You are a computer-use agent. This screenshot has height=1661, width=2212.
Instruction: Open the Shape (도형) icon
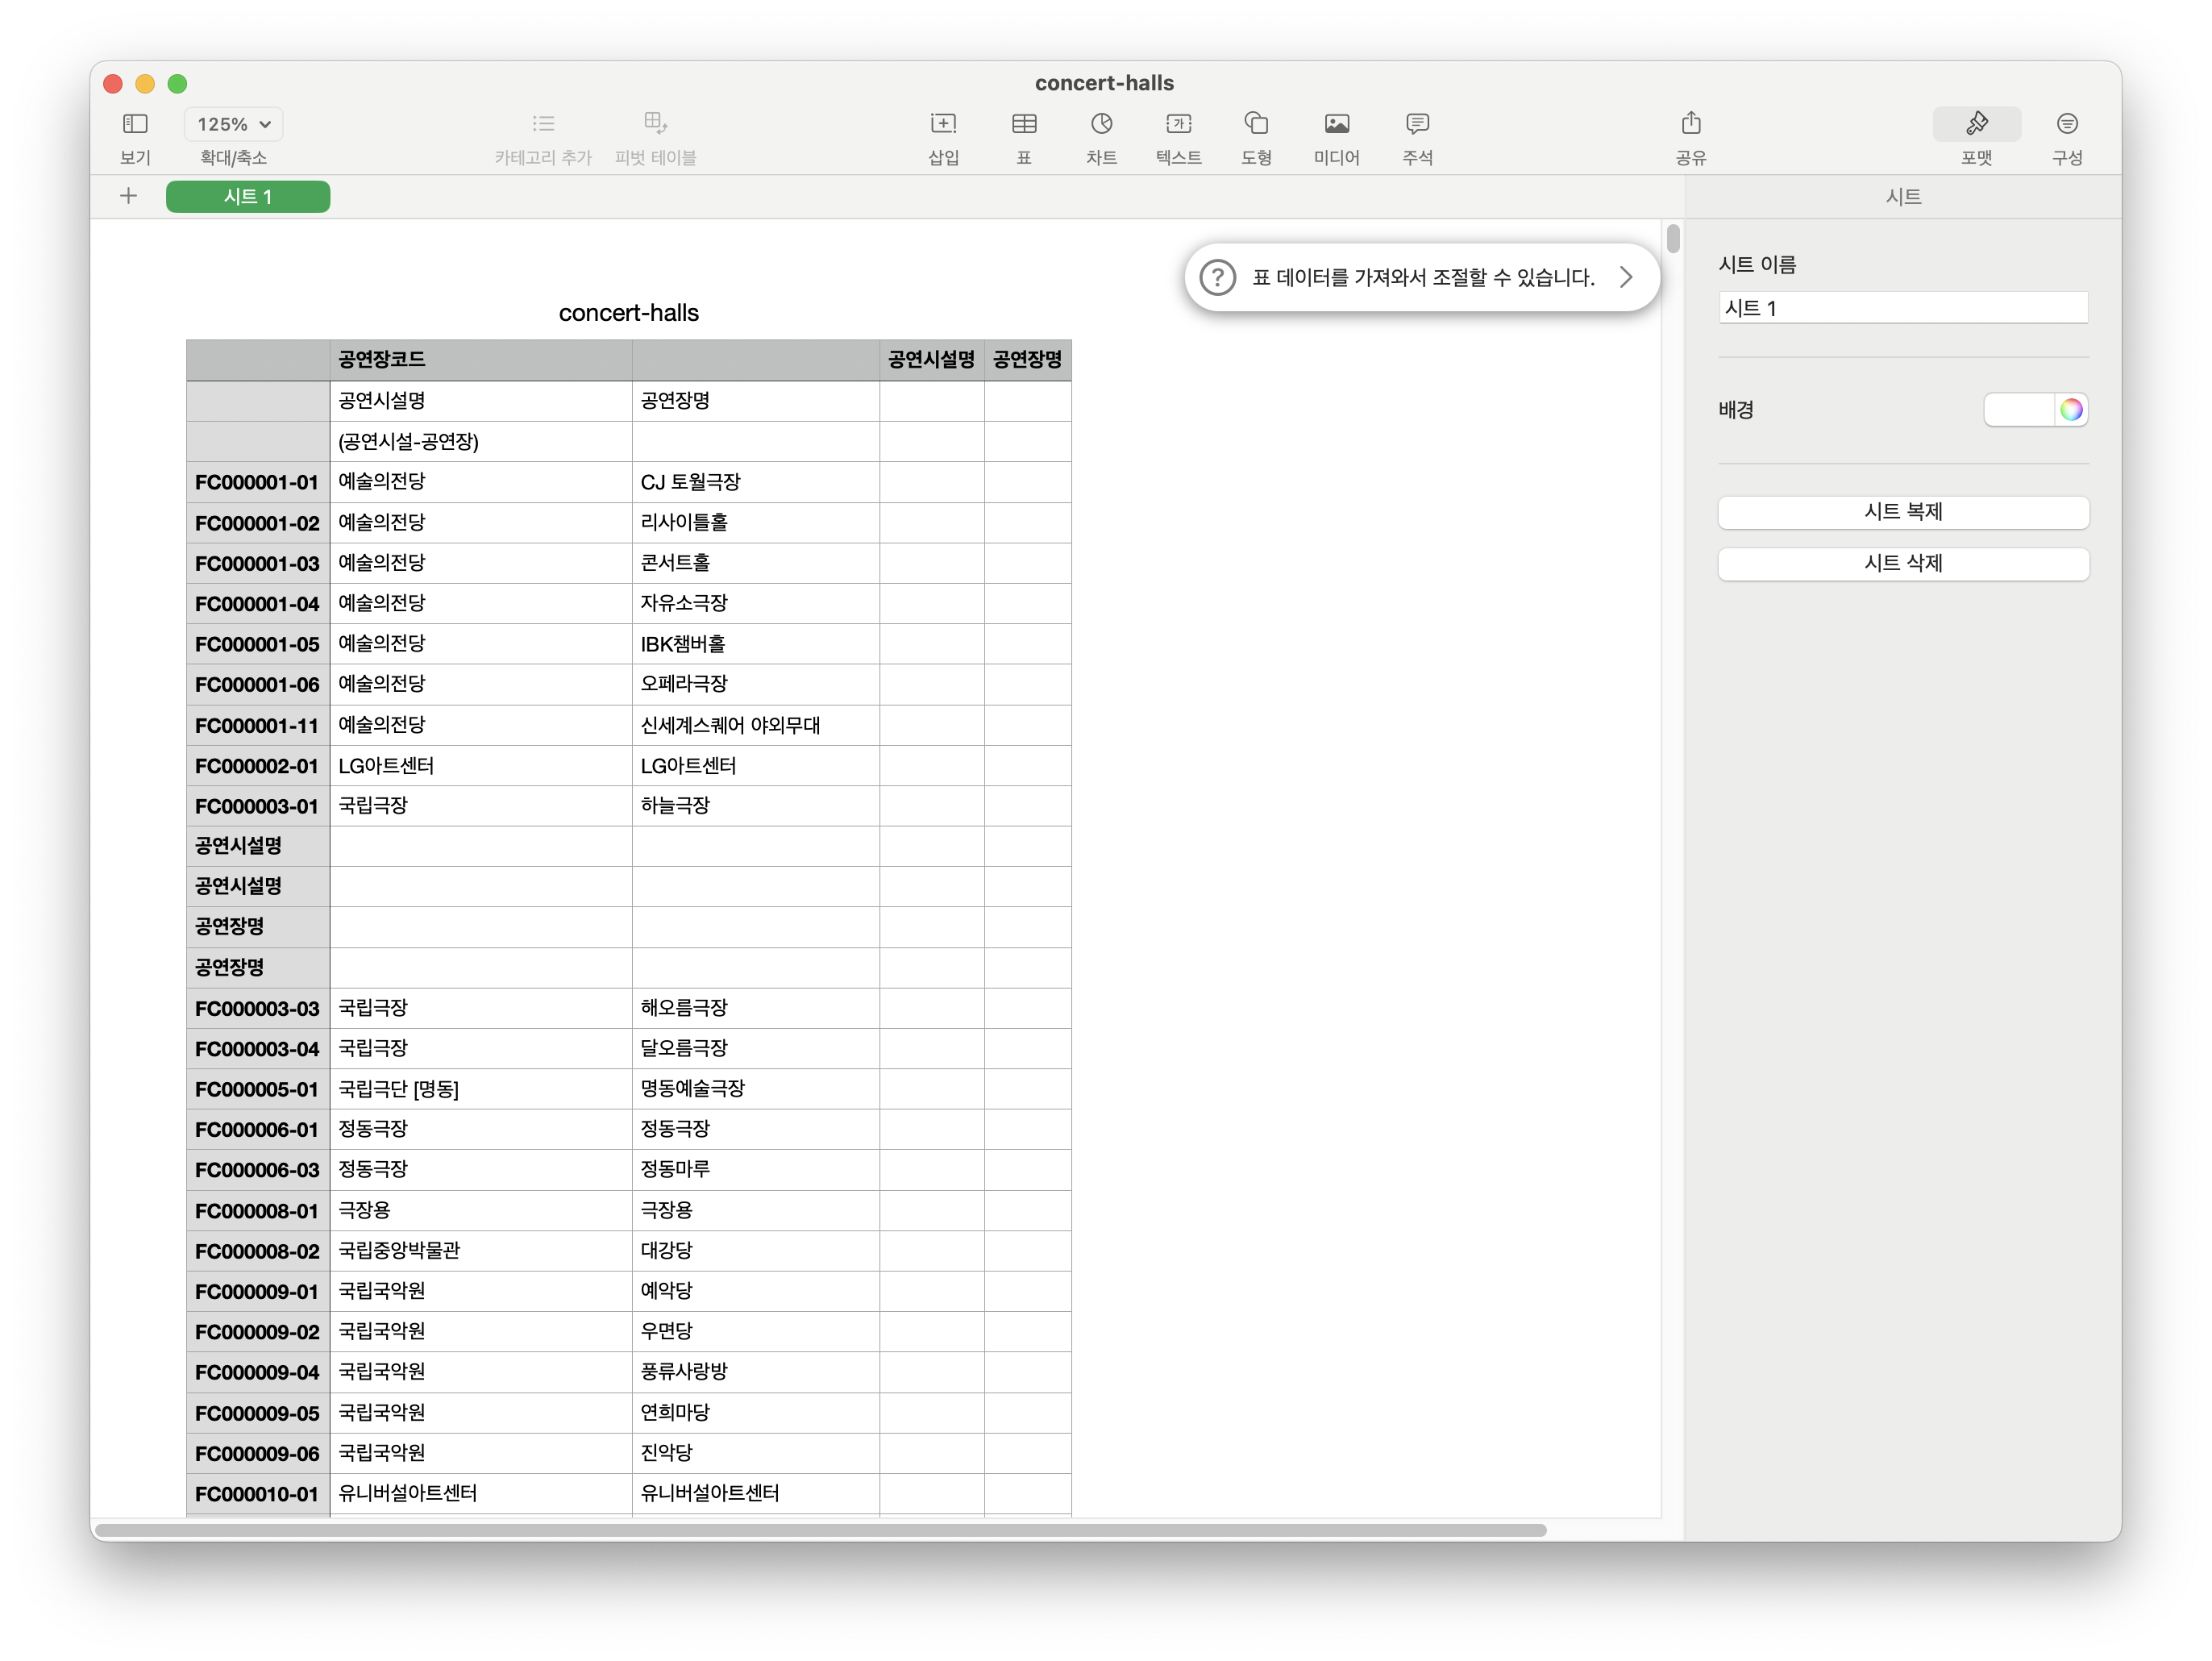coord(1256,124)
